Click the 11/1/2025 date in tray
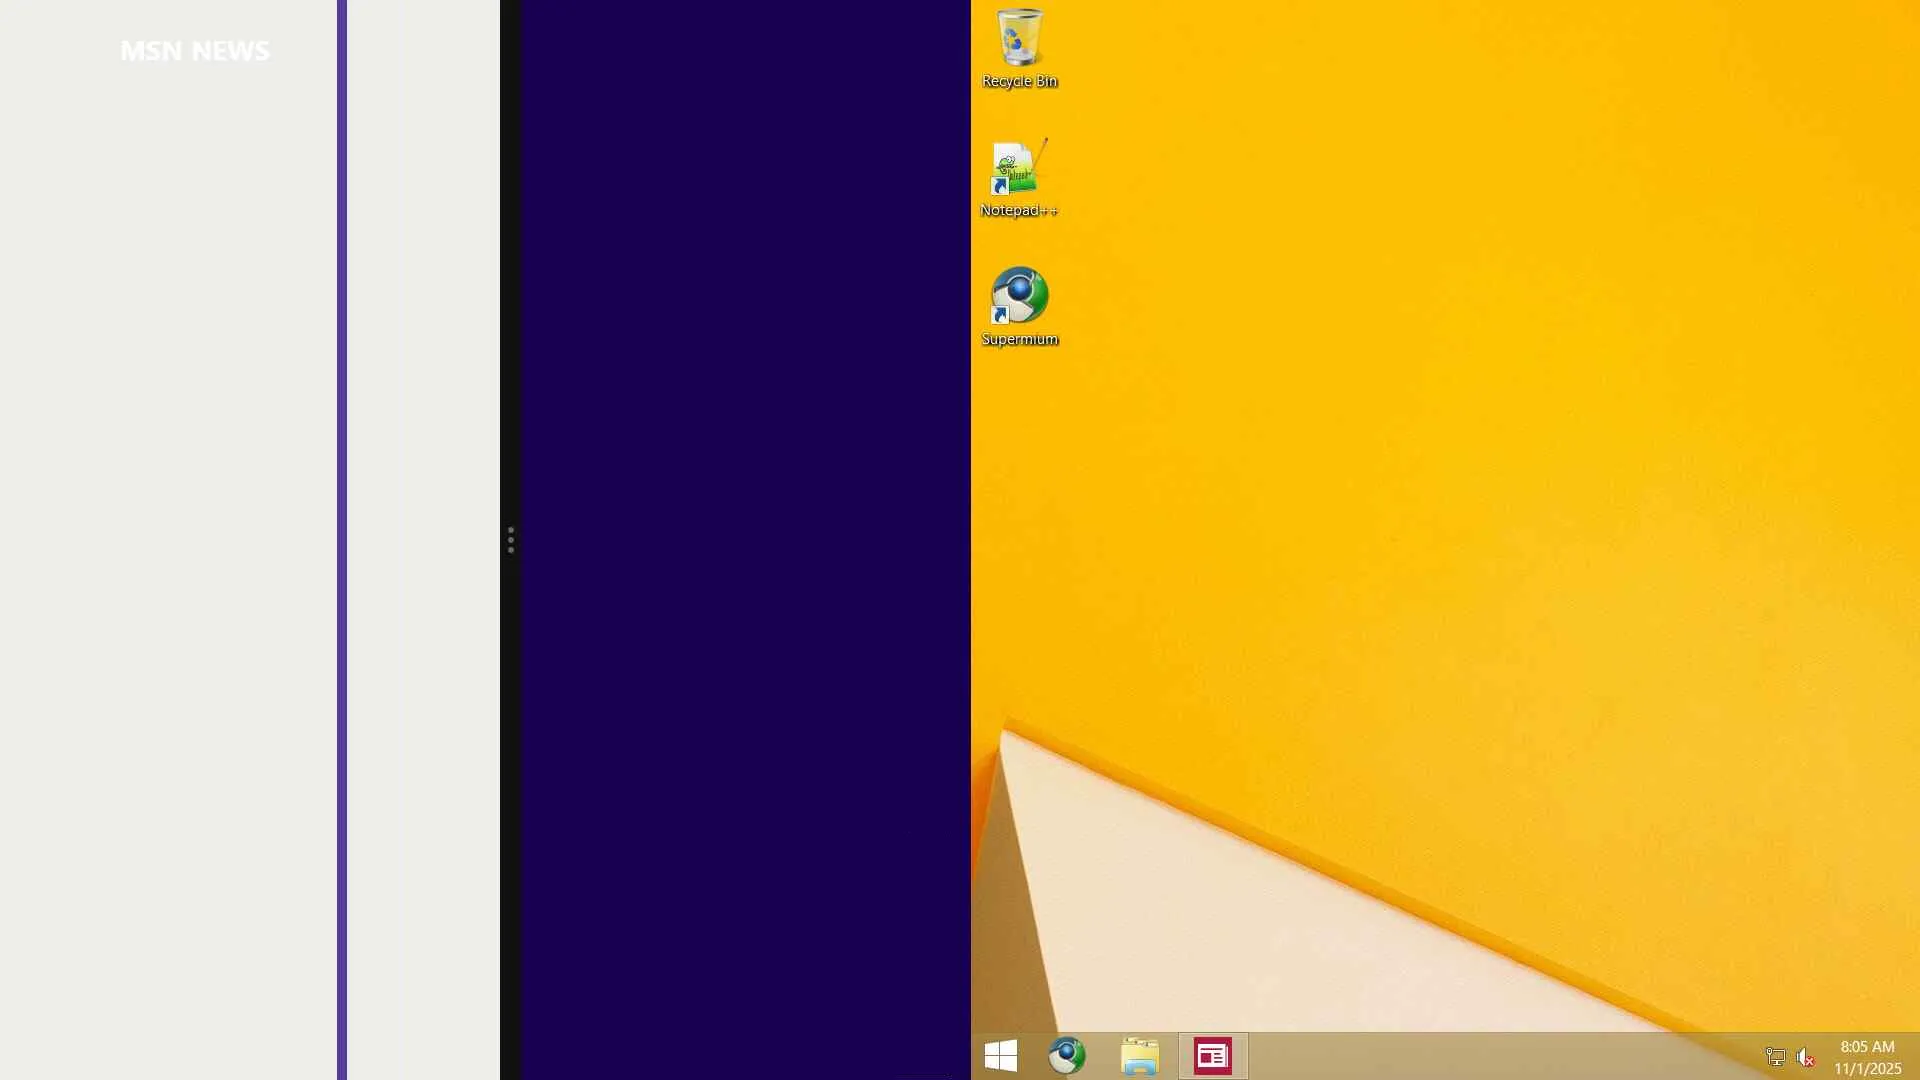1920x1080 pixels. tap(1867, 1068)
